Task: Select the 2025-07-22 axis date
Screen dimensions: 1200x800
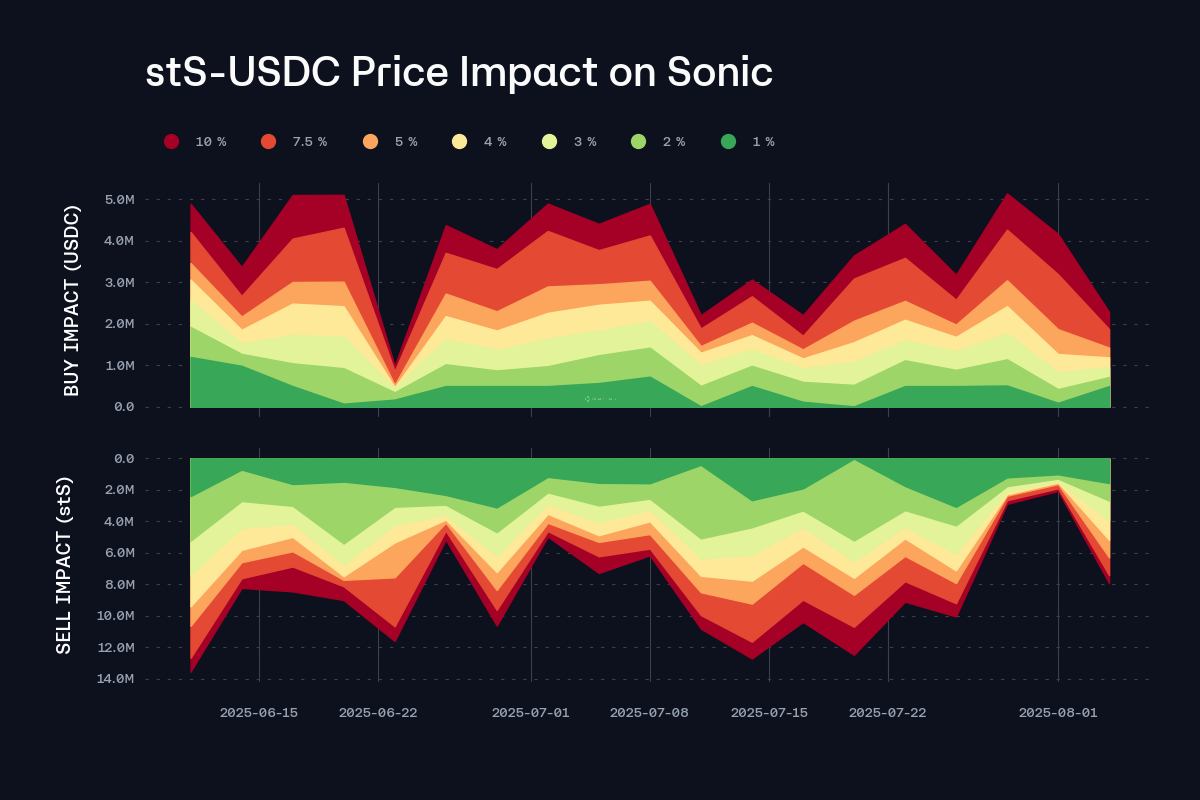Action: pyautogui.click(x=888, y=713)
